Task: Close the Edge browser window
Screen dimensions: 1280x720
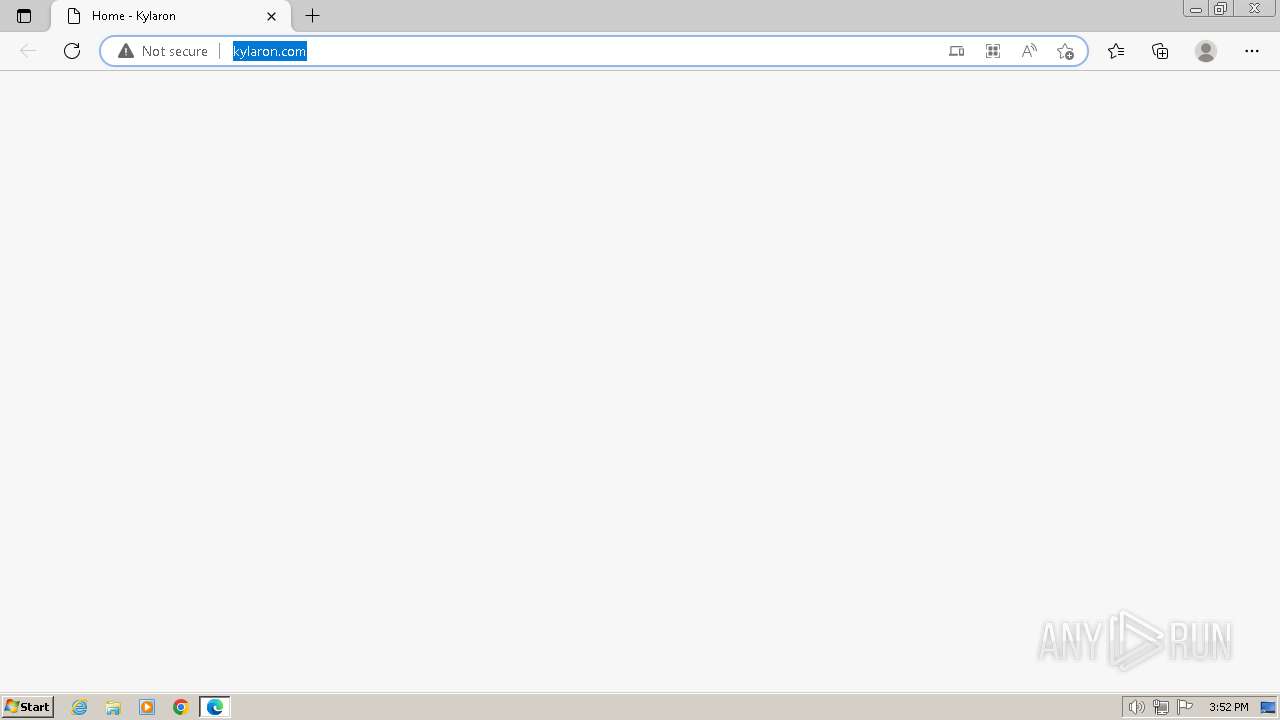Action: [x=1254, y=8]
